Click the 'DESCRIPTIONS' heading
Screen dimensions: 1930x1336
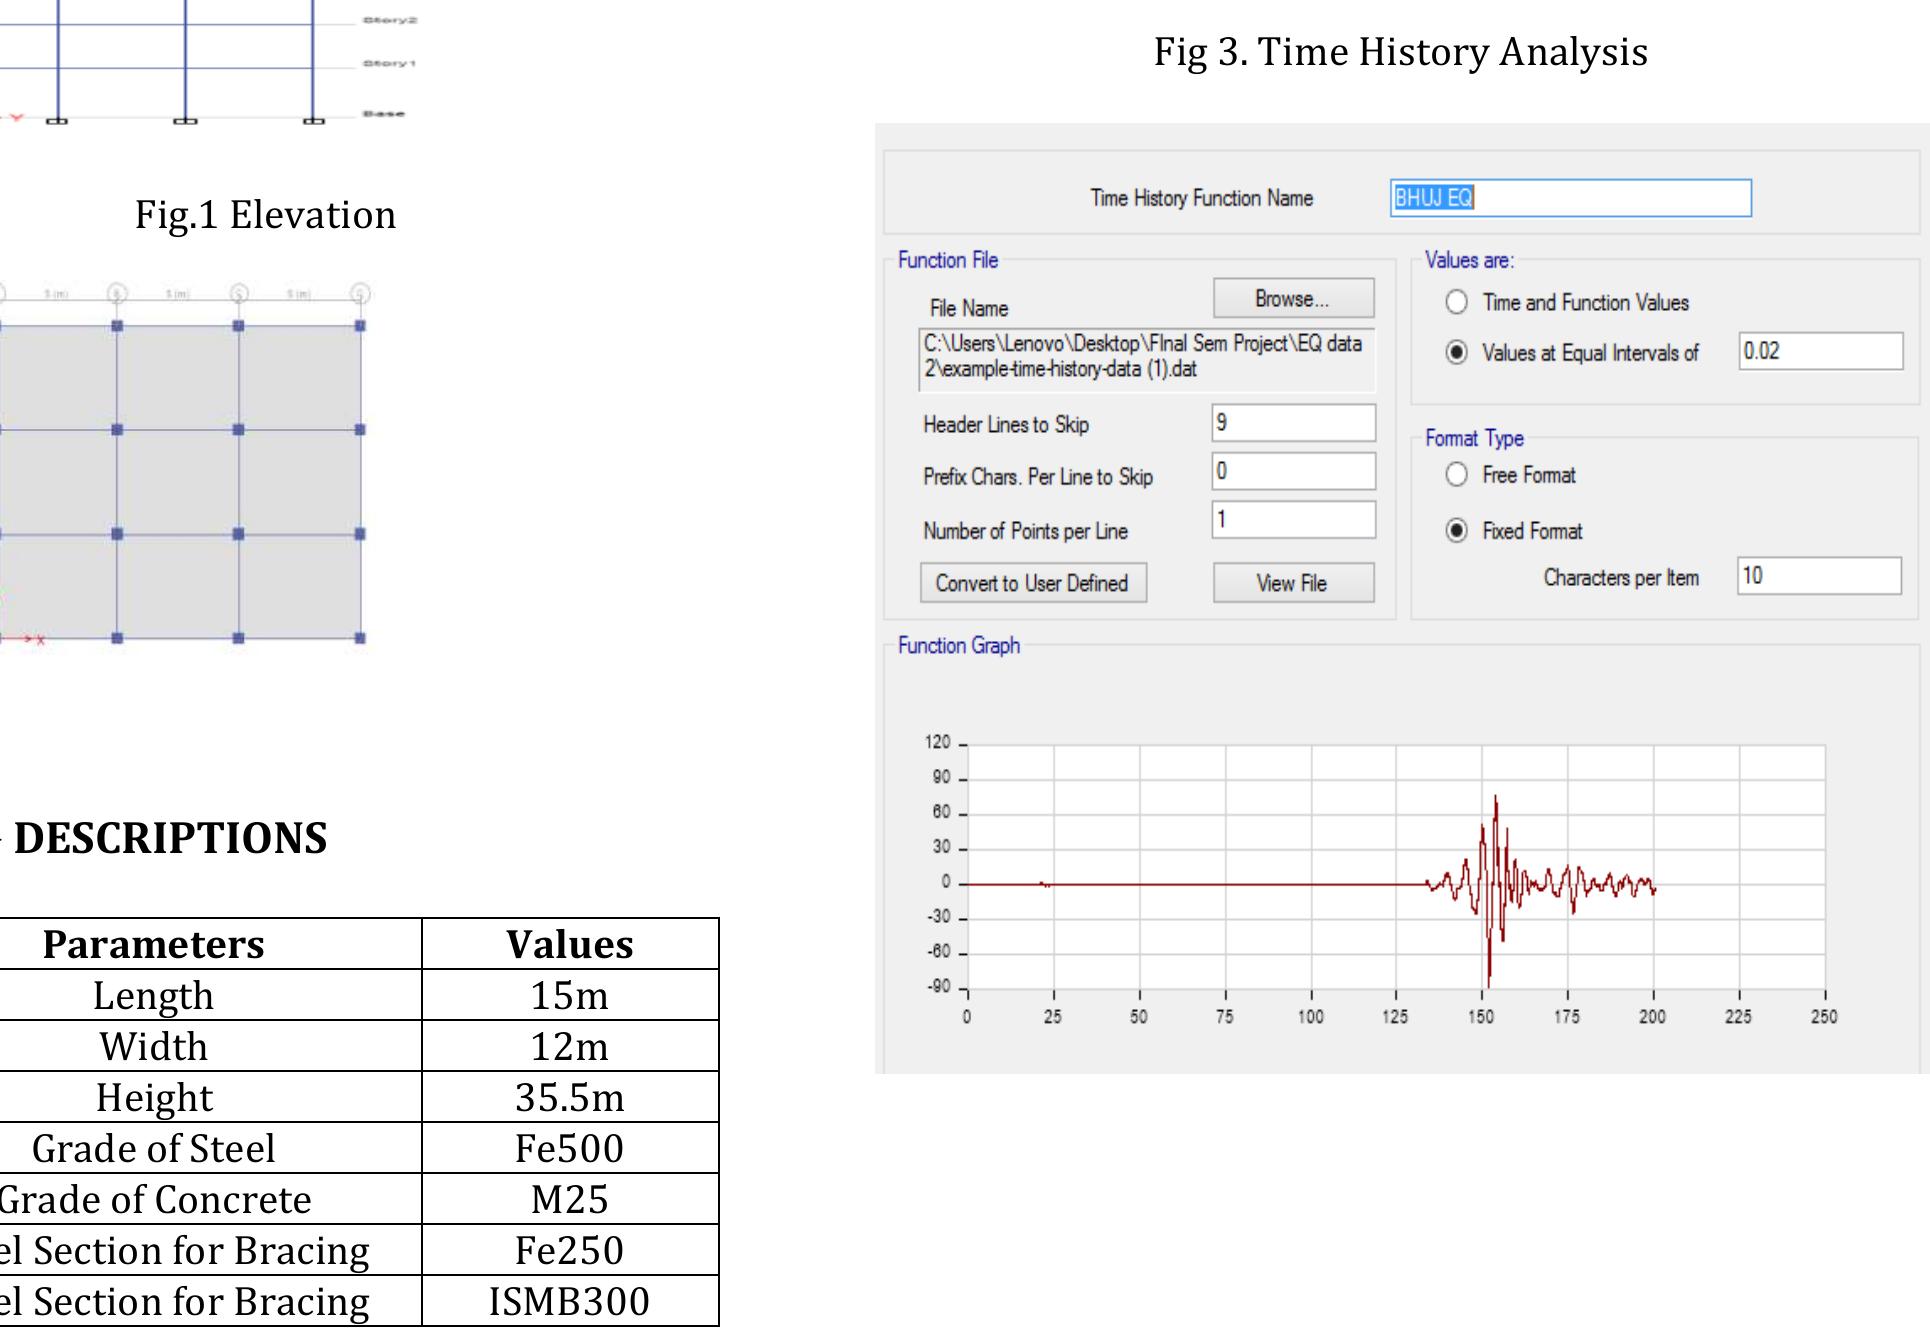click(170, 838)
